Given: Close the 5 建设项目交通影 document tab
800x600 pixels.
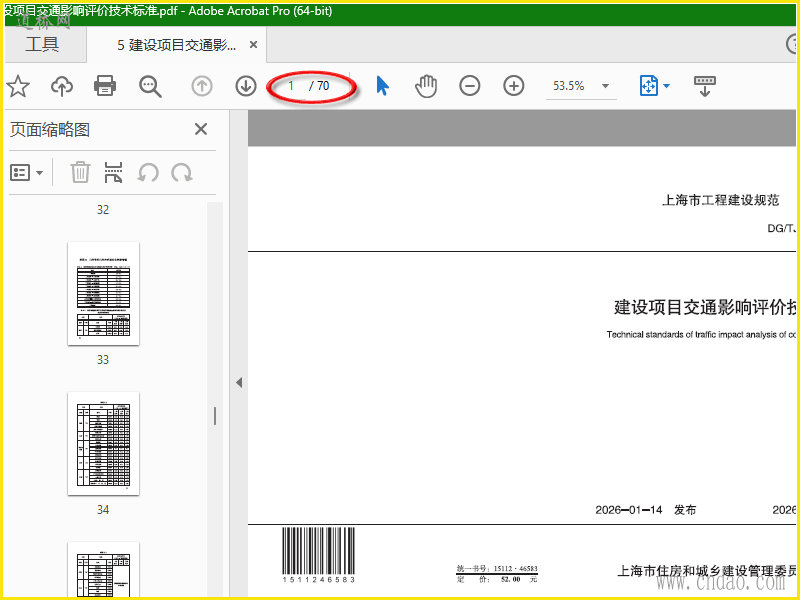Looking at the screenshot, I should [253, 45].
